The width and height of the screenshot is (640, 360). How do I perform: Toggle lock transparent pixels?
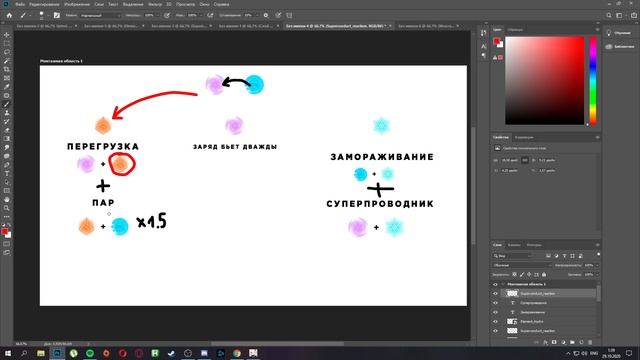(x=514, y=275)
